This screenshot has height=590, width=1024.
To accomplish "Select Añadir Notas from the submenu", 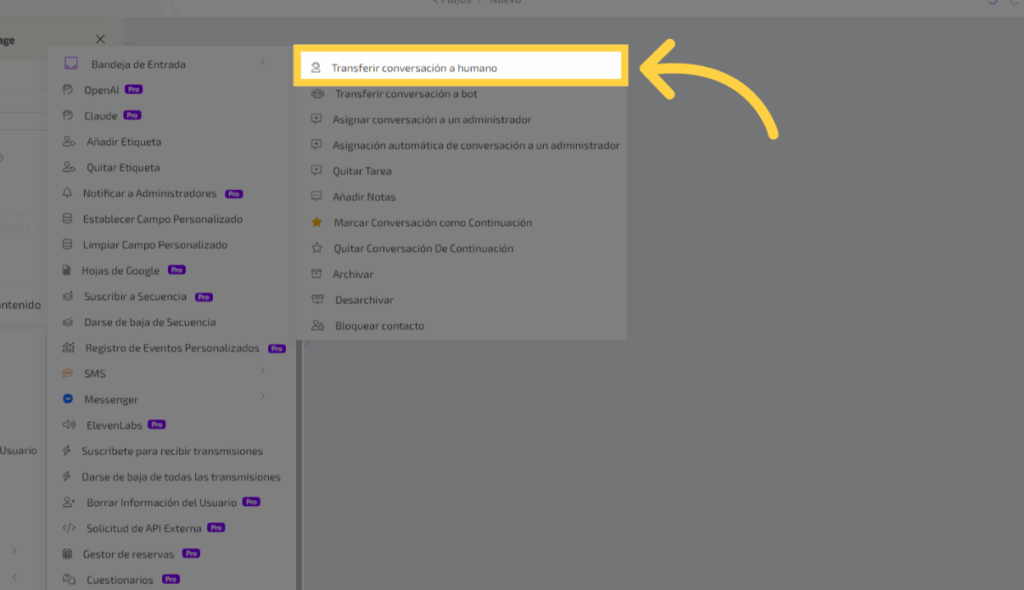I will [364, 197].
